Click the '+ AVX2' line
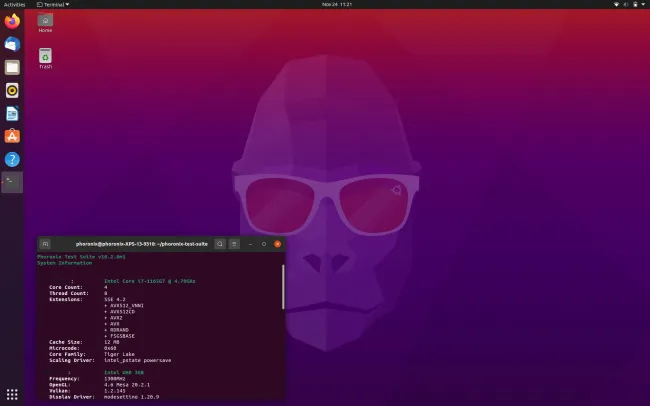The width and height of the screenshot is (650, 406). pyautogui.click(x=113, y=318)
